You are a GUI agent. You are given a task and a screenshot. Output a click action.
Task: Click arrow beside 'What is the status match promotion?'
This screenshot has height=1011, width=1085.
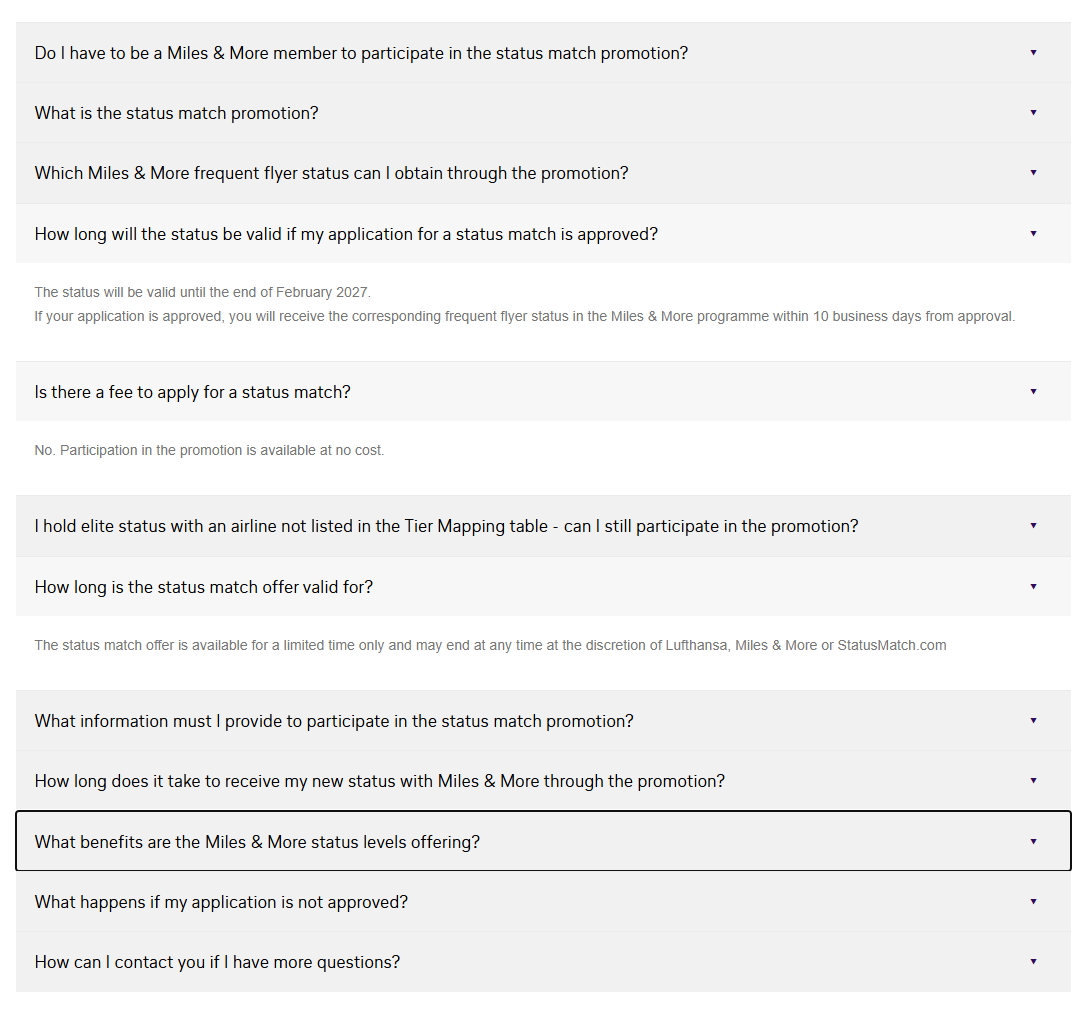click(1033, 112)
